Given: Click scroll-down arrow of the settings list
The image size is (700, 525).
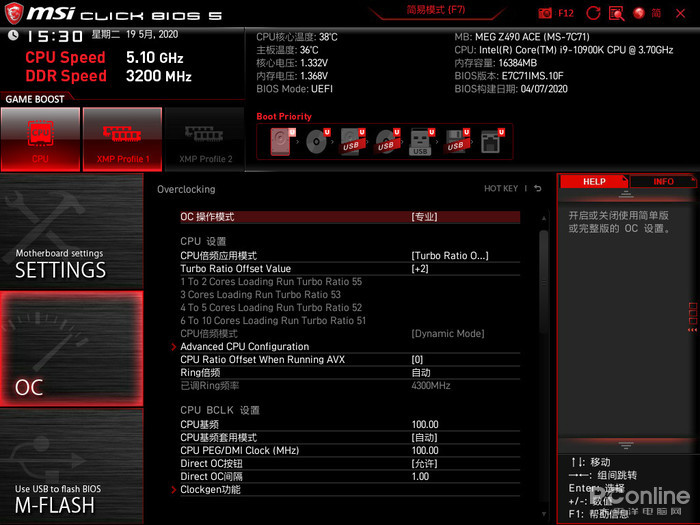Looking at the screenshot, I should point(543,514).
